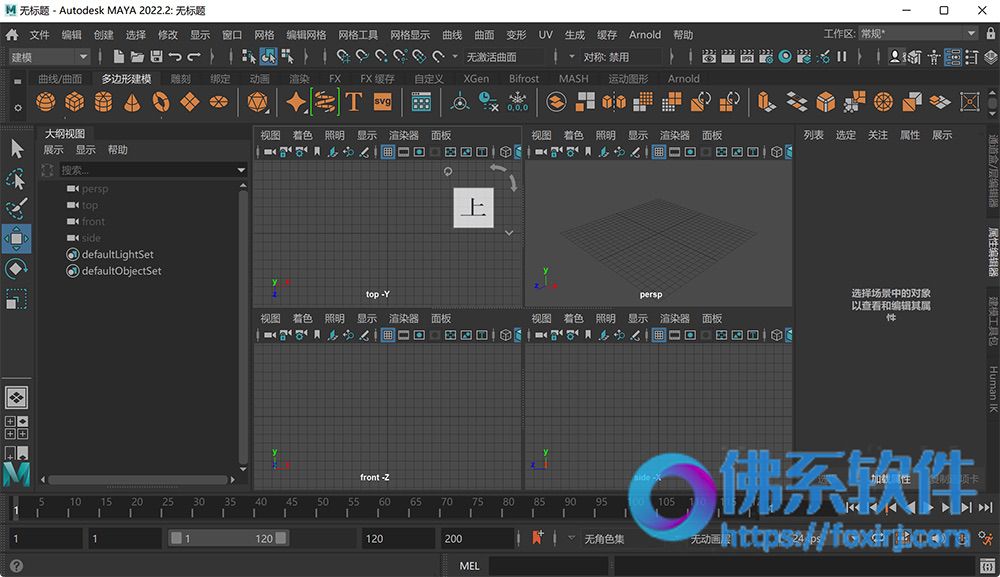Image resolution: width=1000 pixels, height=577 pixels.
Task: Activate the Rotate tool in toolbox
Action: 17,268
